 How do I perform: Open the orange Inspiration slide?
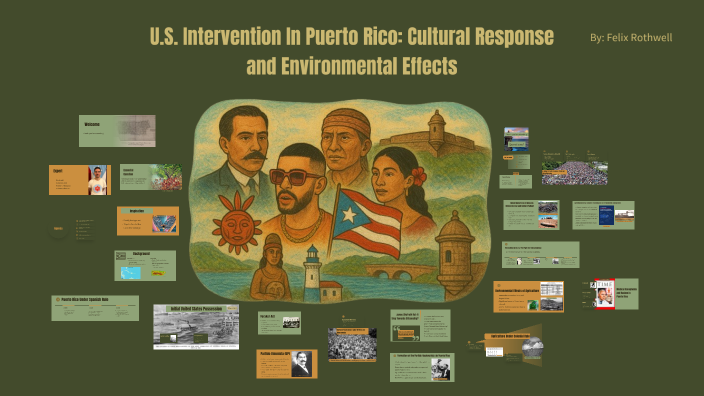pos(148,221)
